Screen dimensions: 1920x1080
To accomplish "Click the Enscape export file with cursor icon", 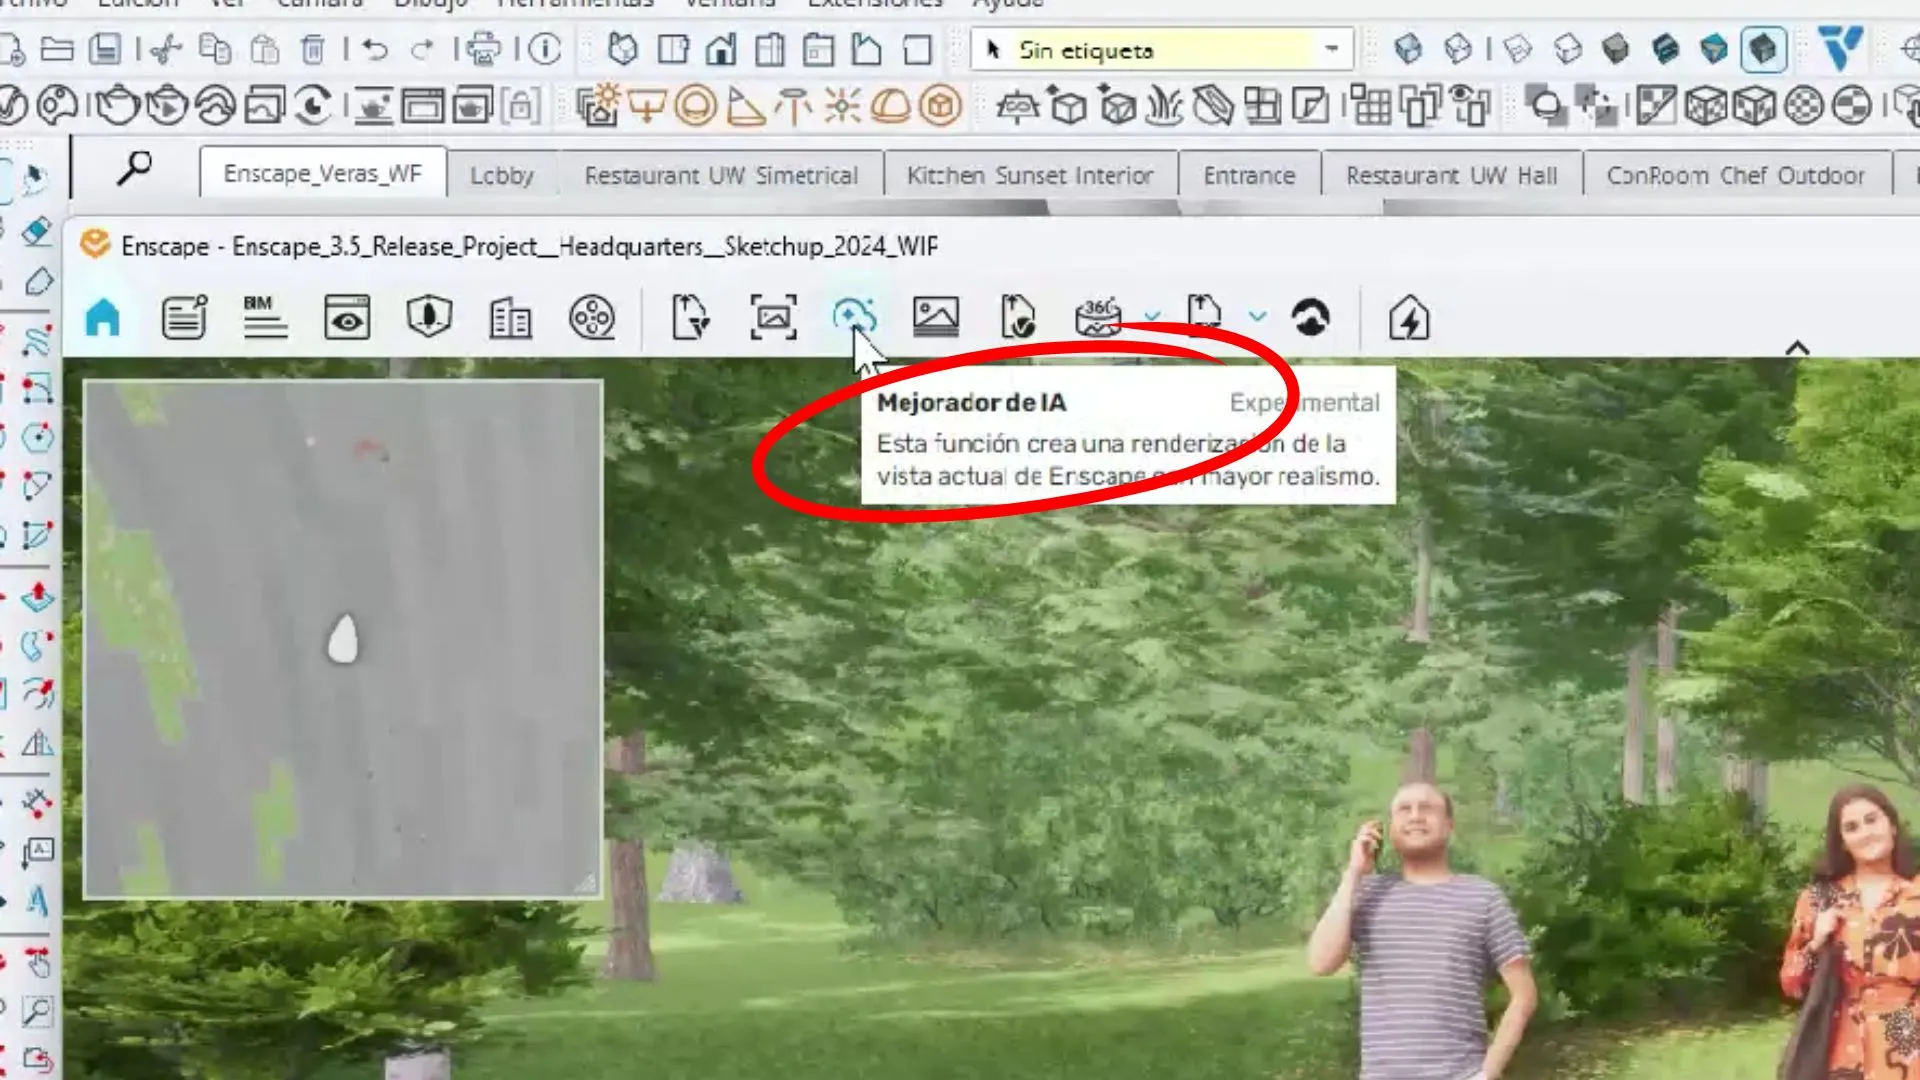I will pos(691,318).
